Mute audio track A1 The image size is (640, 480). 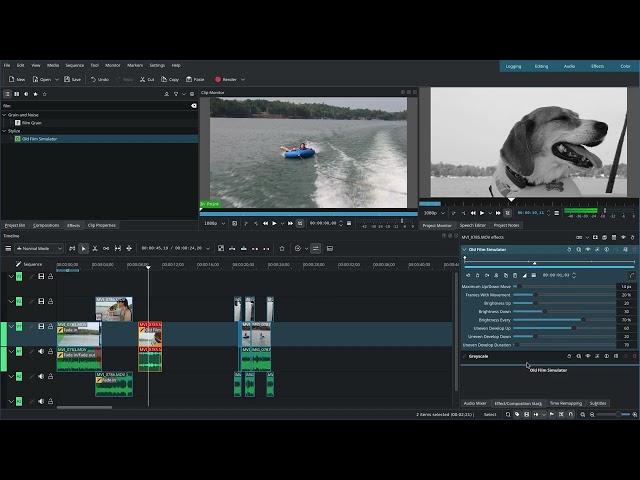click(x=41, y=351)
